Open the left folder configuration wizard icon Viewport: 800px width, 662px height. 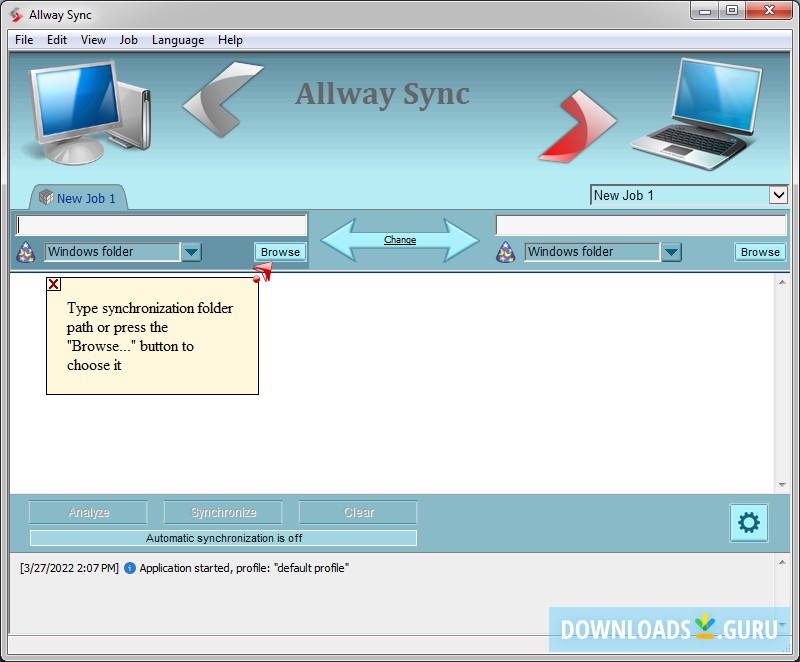(24, 252)
